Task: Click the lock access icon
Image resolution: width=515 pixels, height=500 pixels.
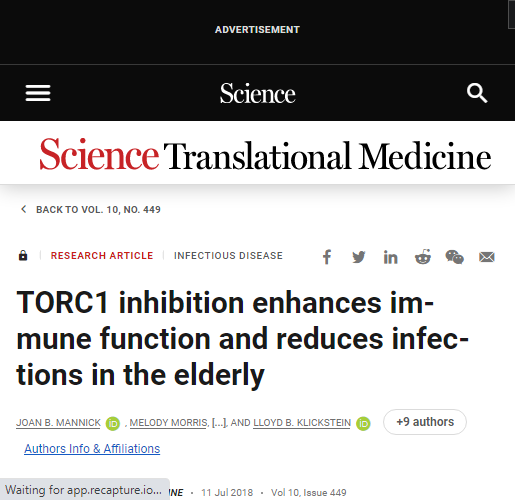Action: [x=23, y=255]
